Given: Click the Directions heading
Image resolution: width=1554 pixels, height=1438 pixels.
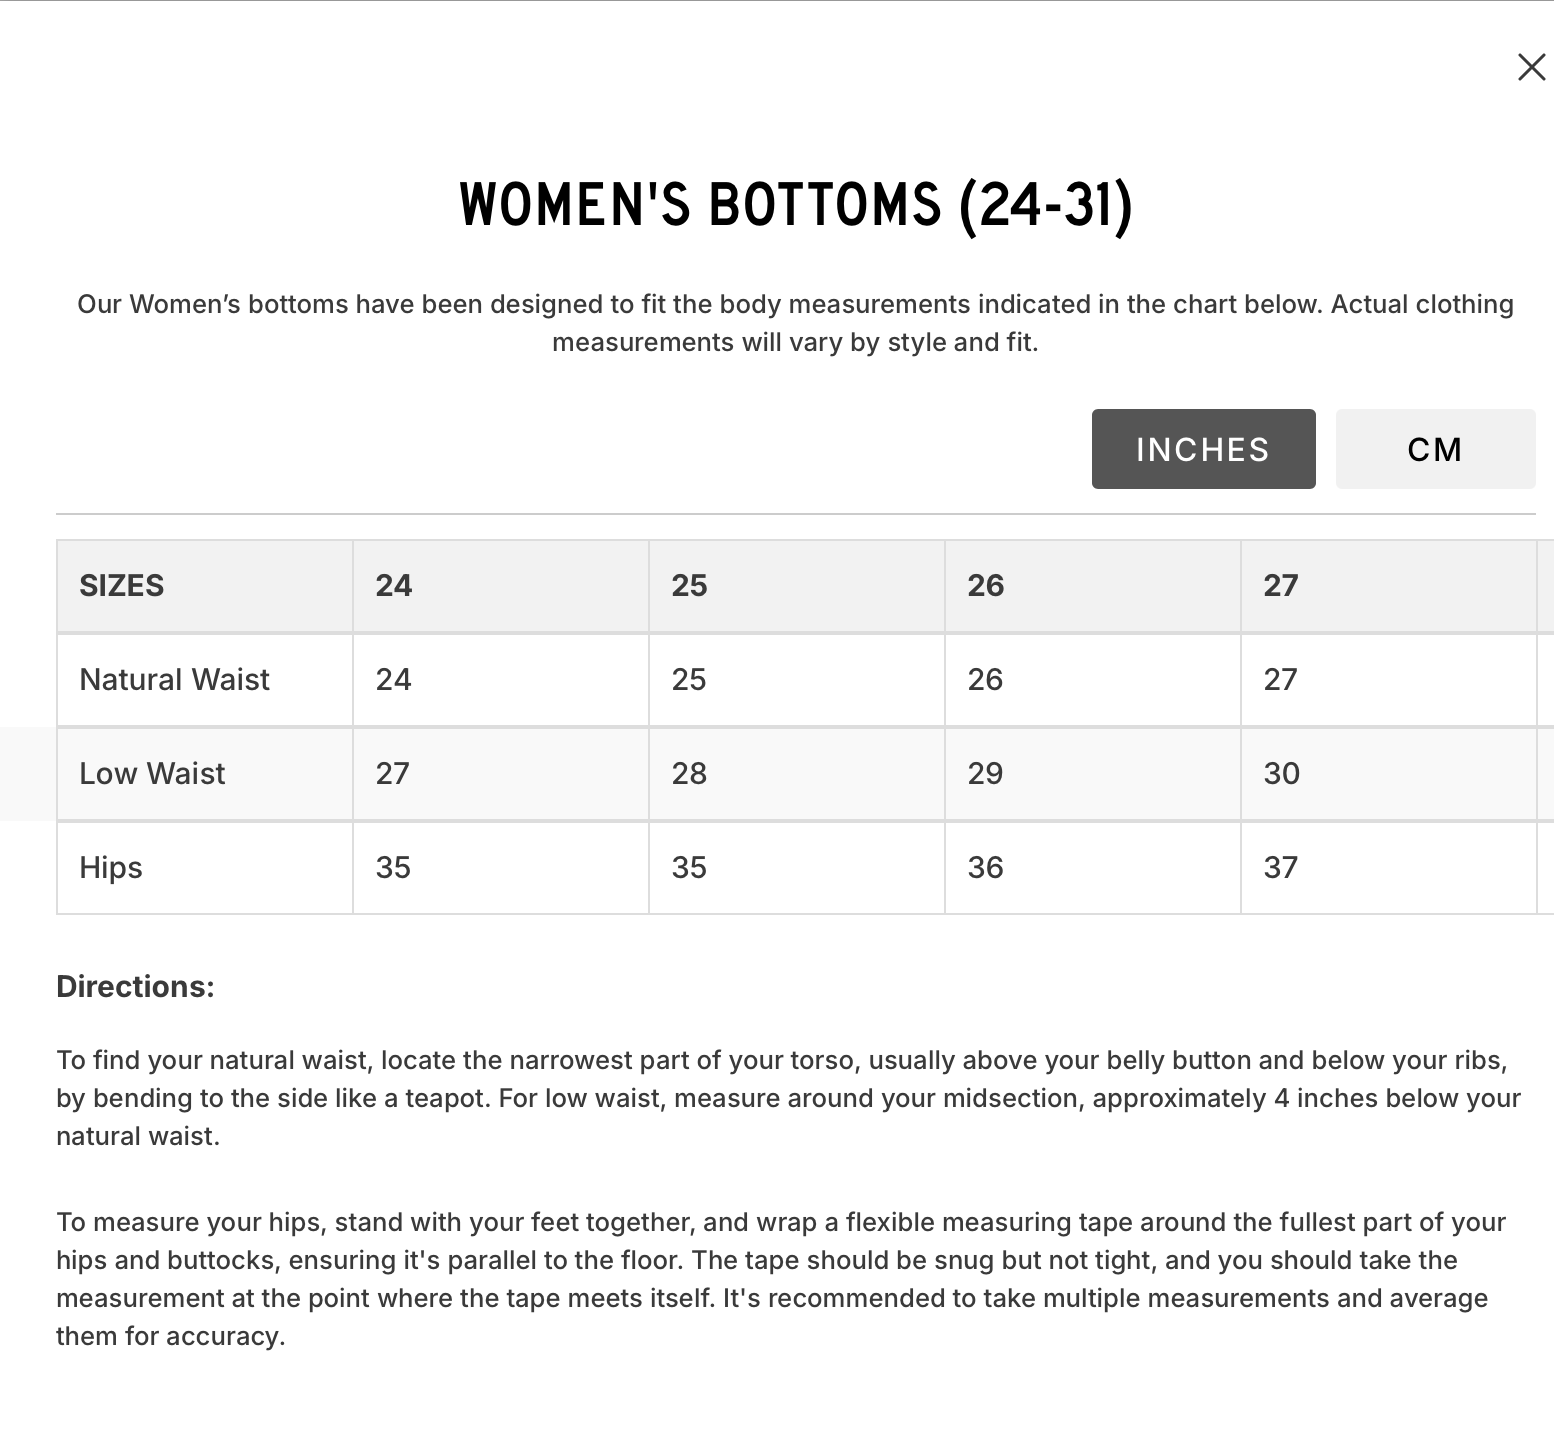Looking at the screenshot, I should [x=136, y=987].
